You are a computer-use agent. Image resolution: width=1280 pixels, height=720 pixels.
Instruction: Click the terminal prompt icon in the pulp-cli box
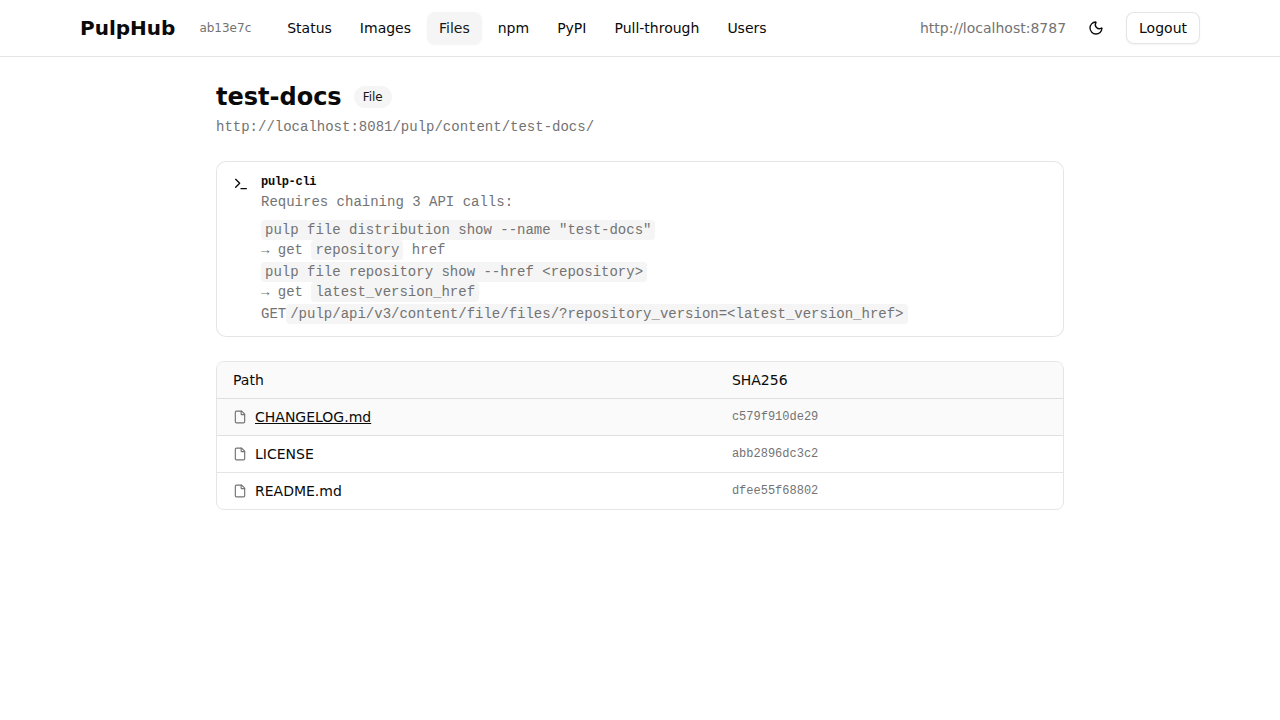pyautogui.click(x=240, y=184)
